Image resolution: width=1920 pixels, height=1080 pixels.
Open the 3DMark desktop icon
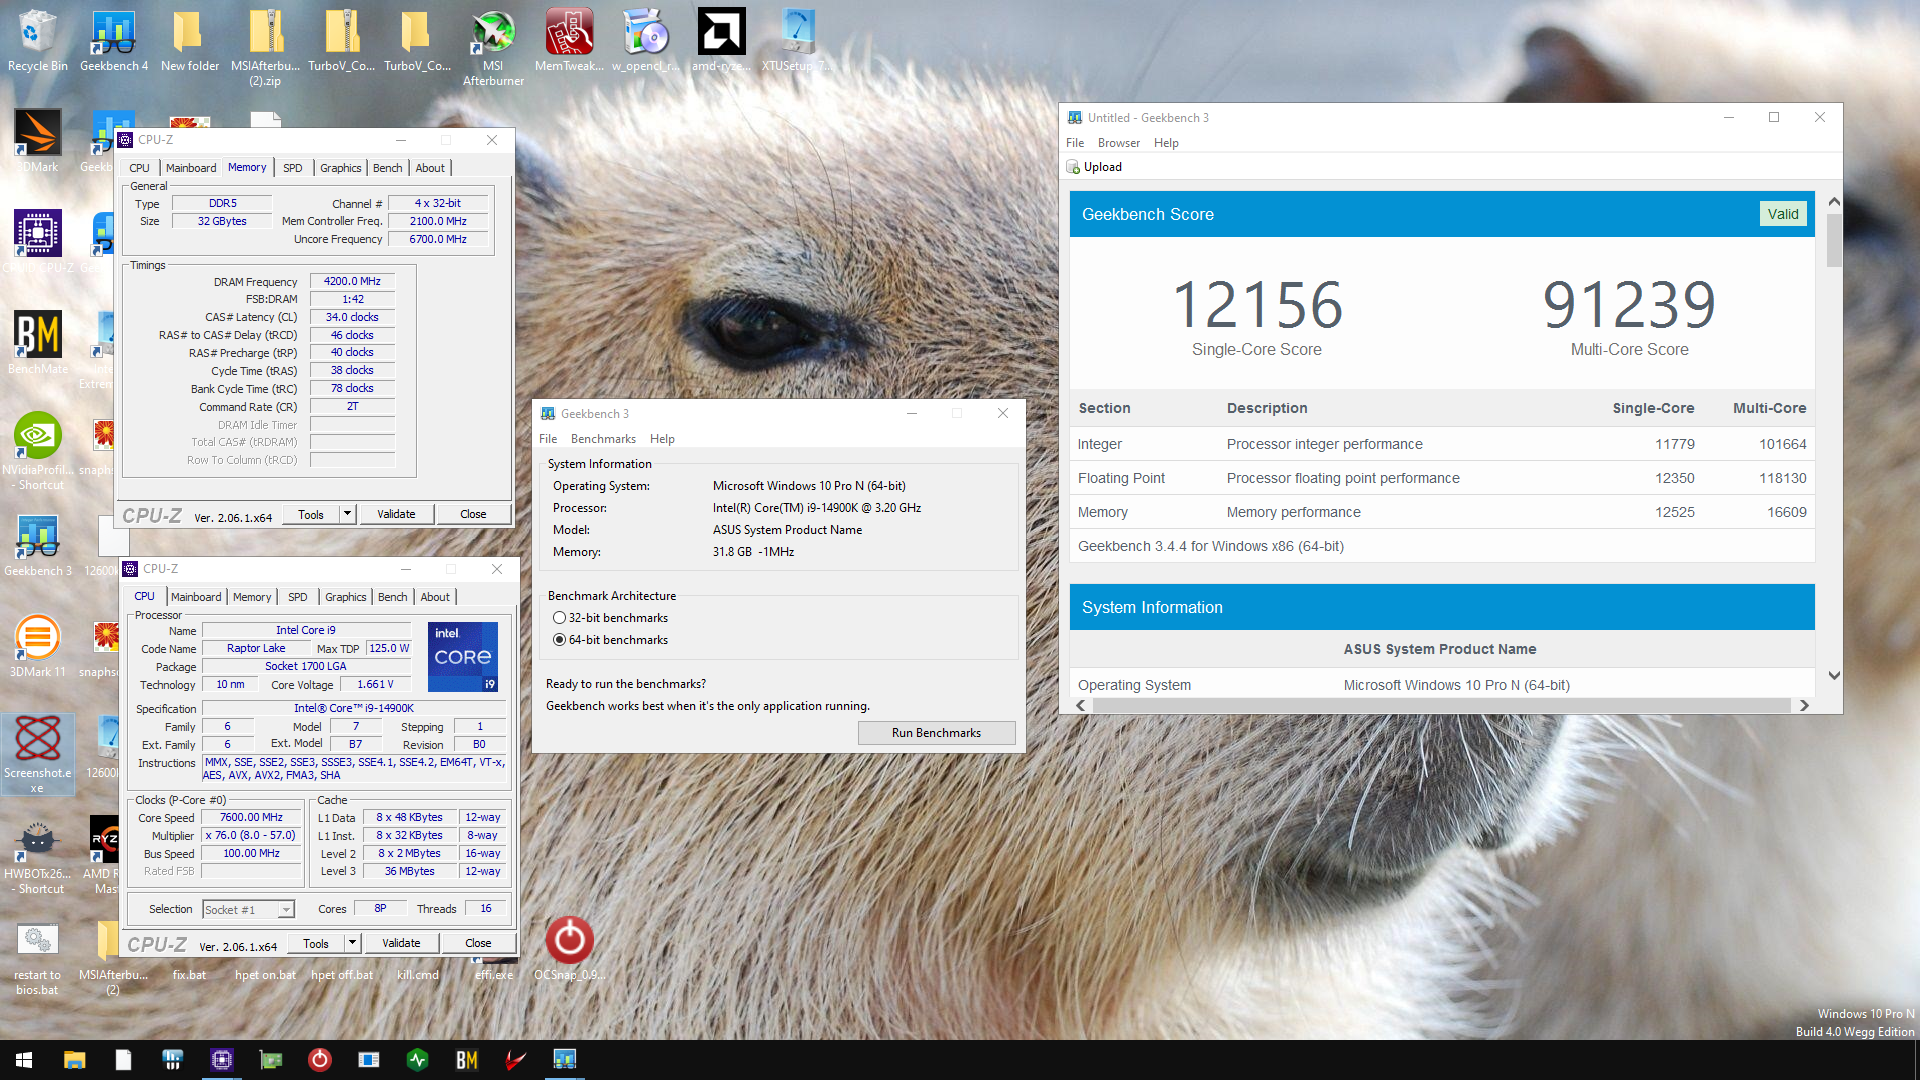(x=37, y=140)
